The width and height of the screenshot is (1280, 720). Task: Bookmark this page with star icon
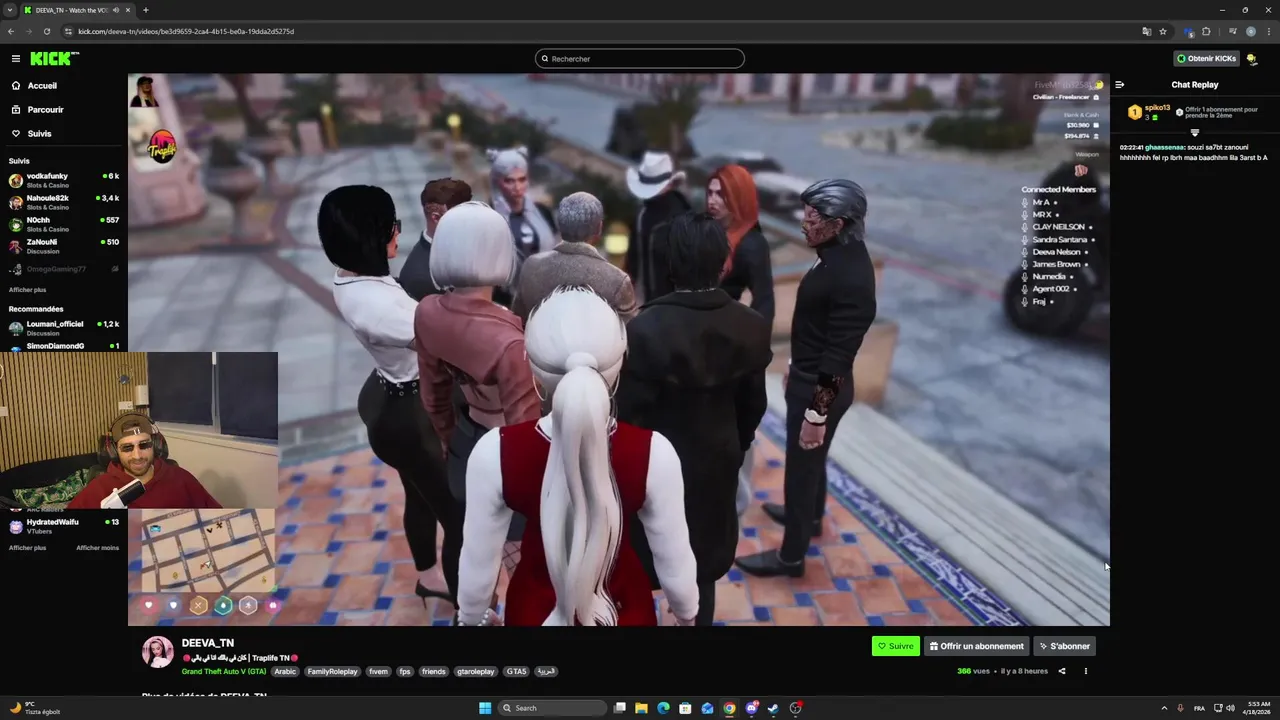point(1163,31)
